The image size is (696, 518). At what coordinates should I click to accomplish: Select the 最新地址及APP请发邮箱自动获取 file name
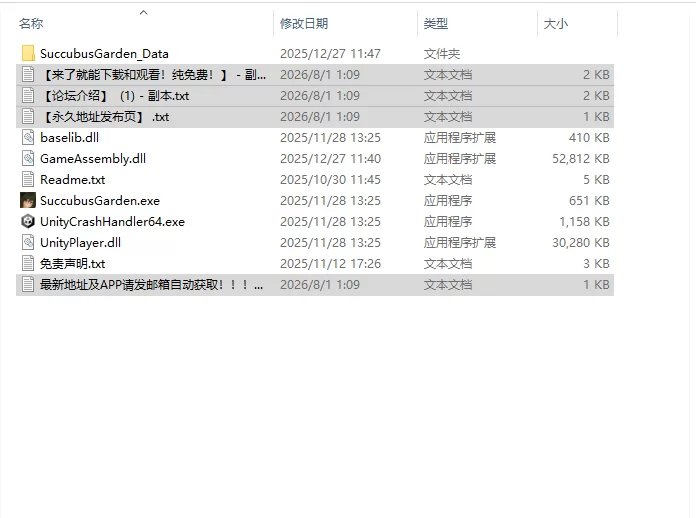(151, 285)
